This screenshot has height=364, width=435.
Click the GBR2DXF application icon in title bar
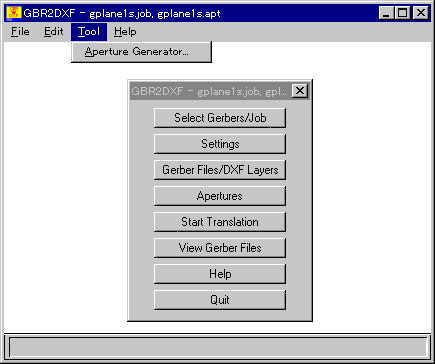(x=14, y=13)
